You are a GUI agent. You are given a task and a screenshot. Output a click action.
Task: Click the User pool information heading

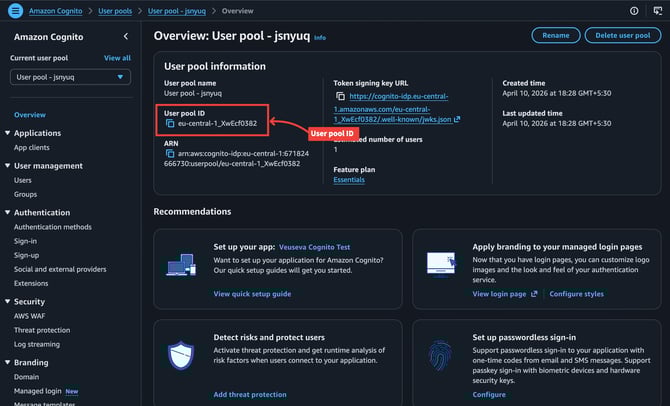[x=215, y=66]
